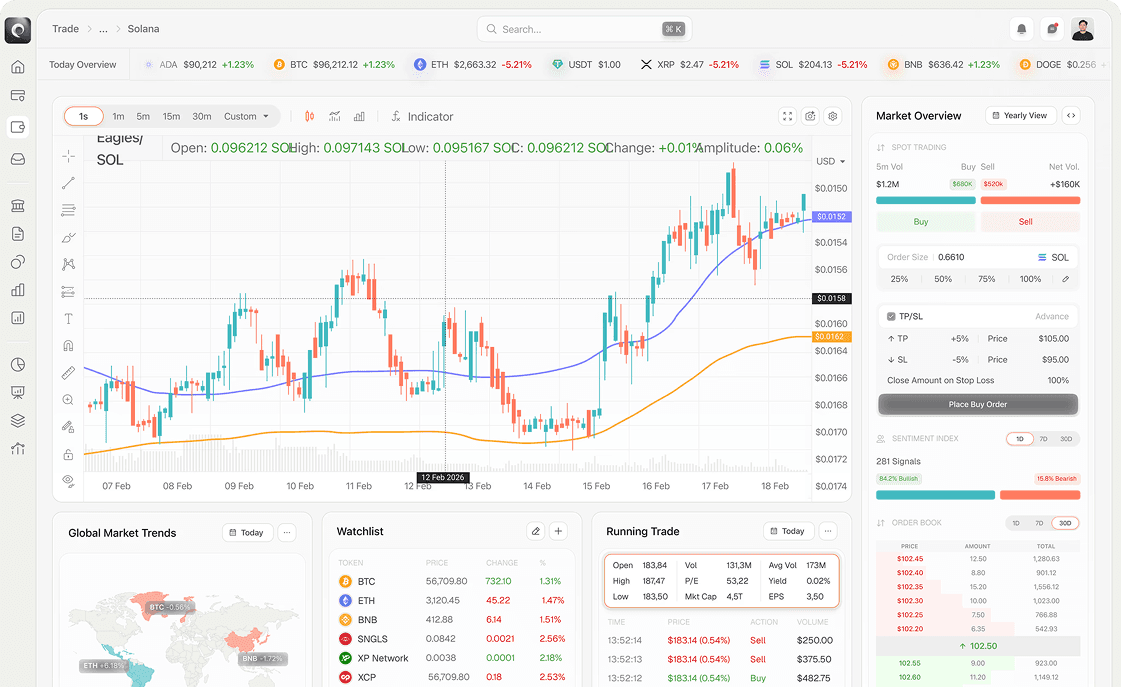Edit the Watchlist with pencil icon
The height and width of the screenshot is (687, 1121).
535,531
